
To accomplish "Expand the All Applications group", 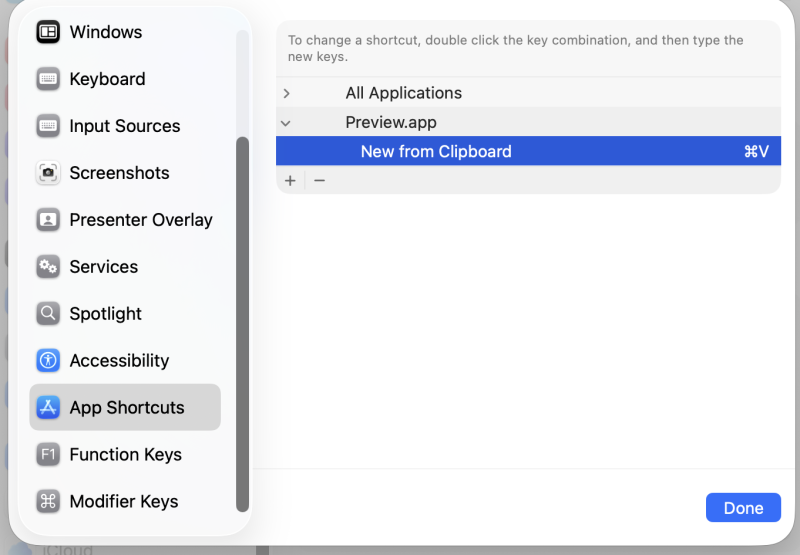I will tap(287, 93).
